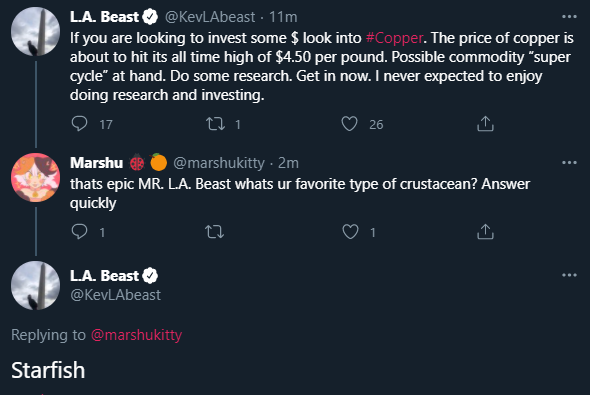This screenshot has height=395, width=590.
Task: Open L.A. Beast avatar on the Starfish reply
Action: coord(35,286)
